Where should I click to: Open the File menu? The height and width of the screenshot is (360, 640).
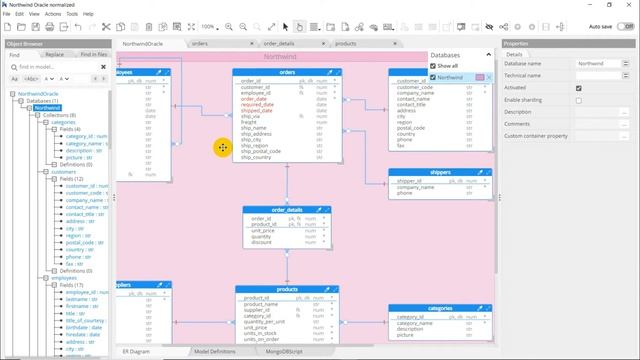click(7, 14)
